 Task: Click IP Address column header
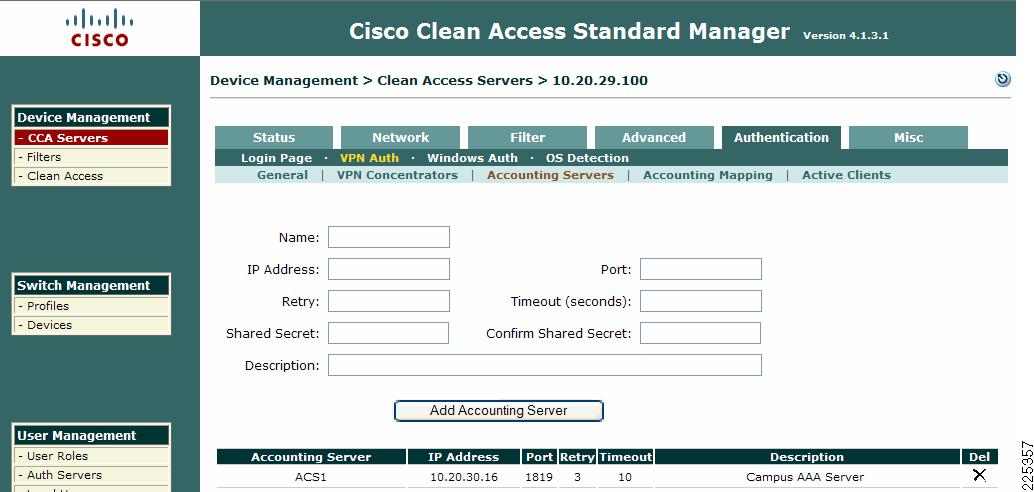click(464, 457)
